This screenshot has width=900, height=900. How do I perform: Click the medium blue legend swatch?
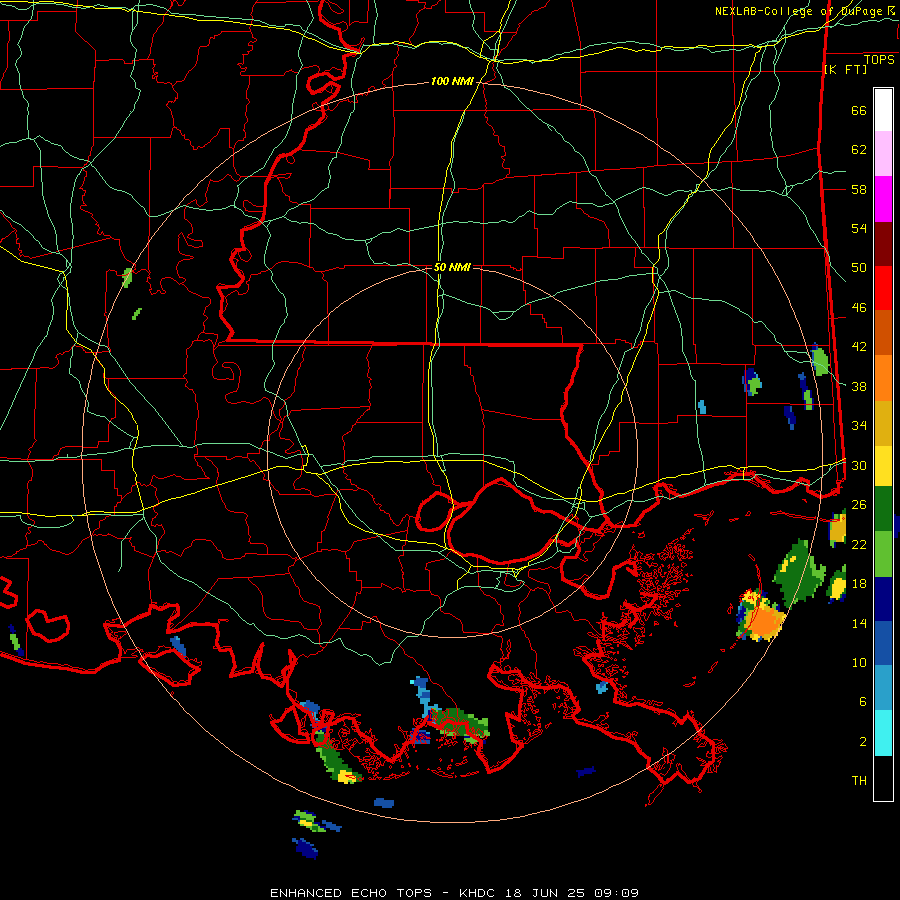coord(883,643)
